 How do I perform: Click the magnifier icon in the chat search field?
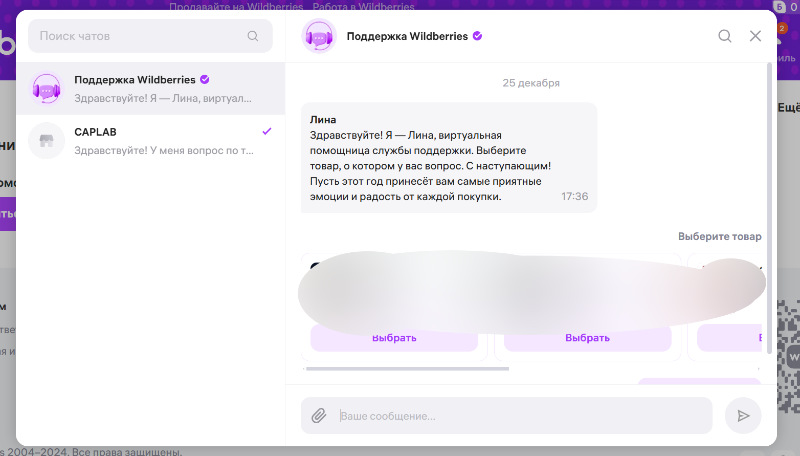252,36
